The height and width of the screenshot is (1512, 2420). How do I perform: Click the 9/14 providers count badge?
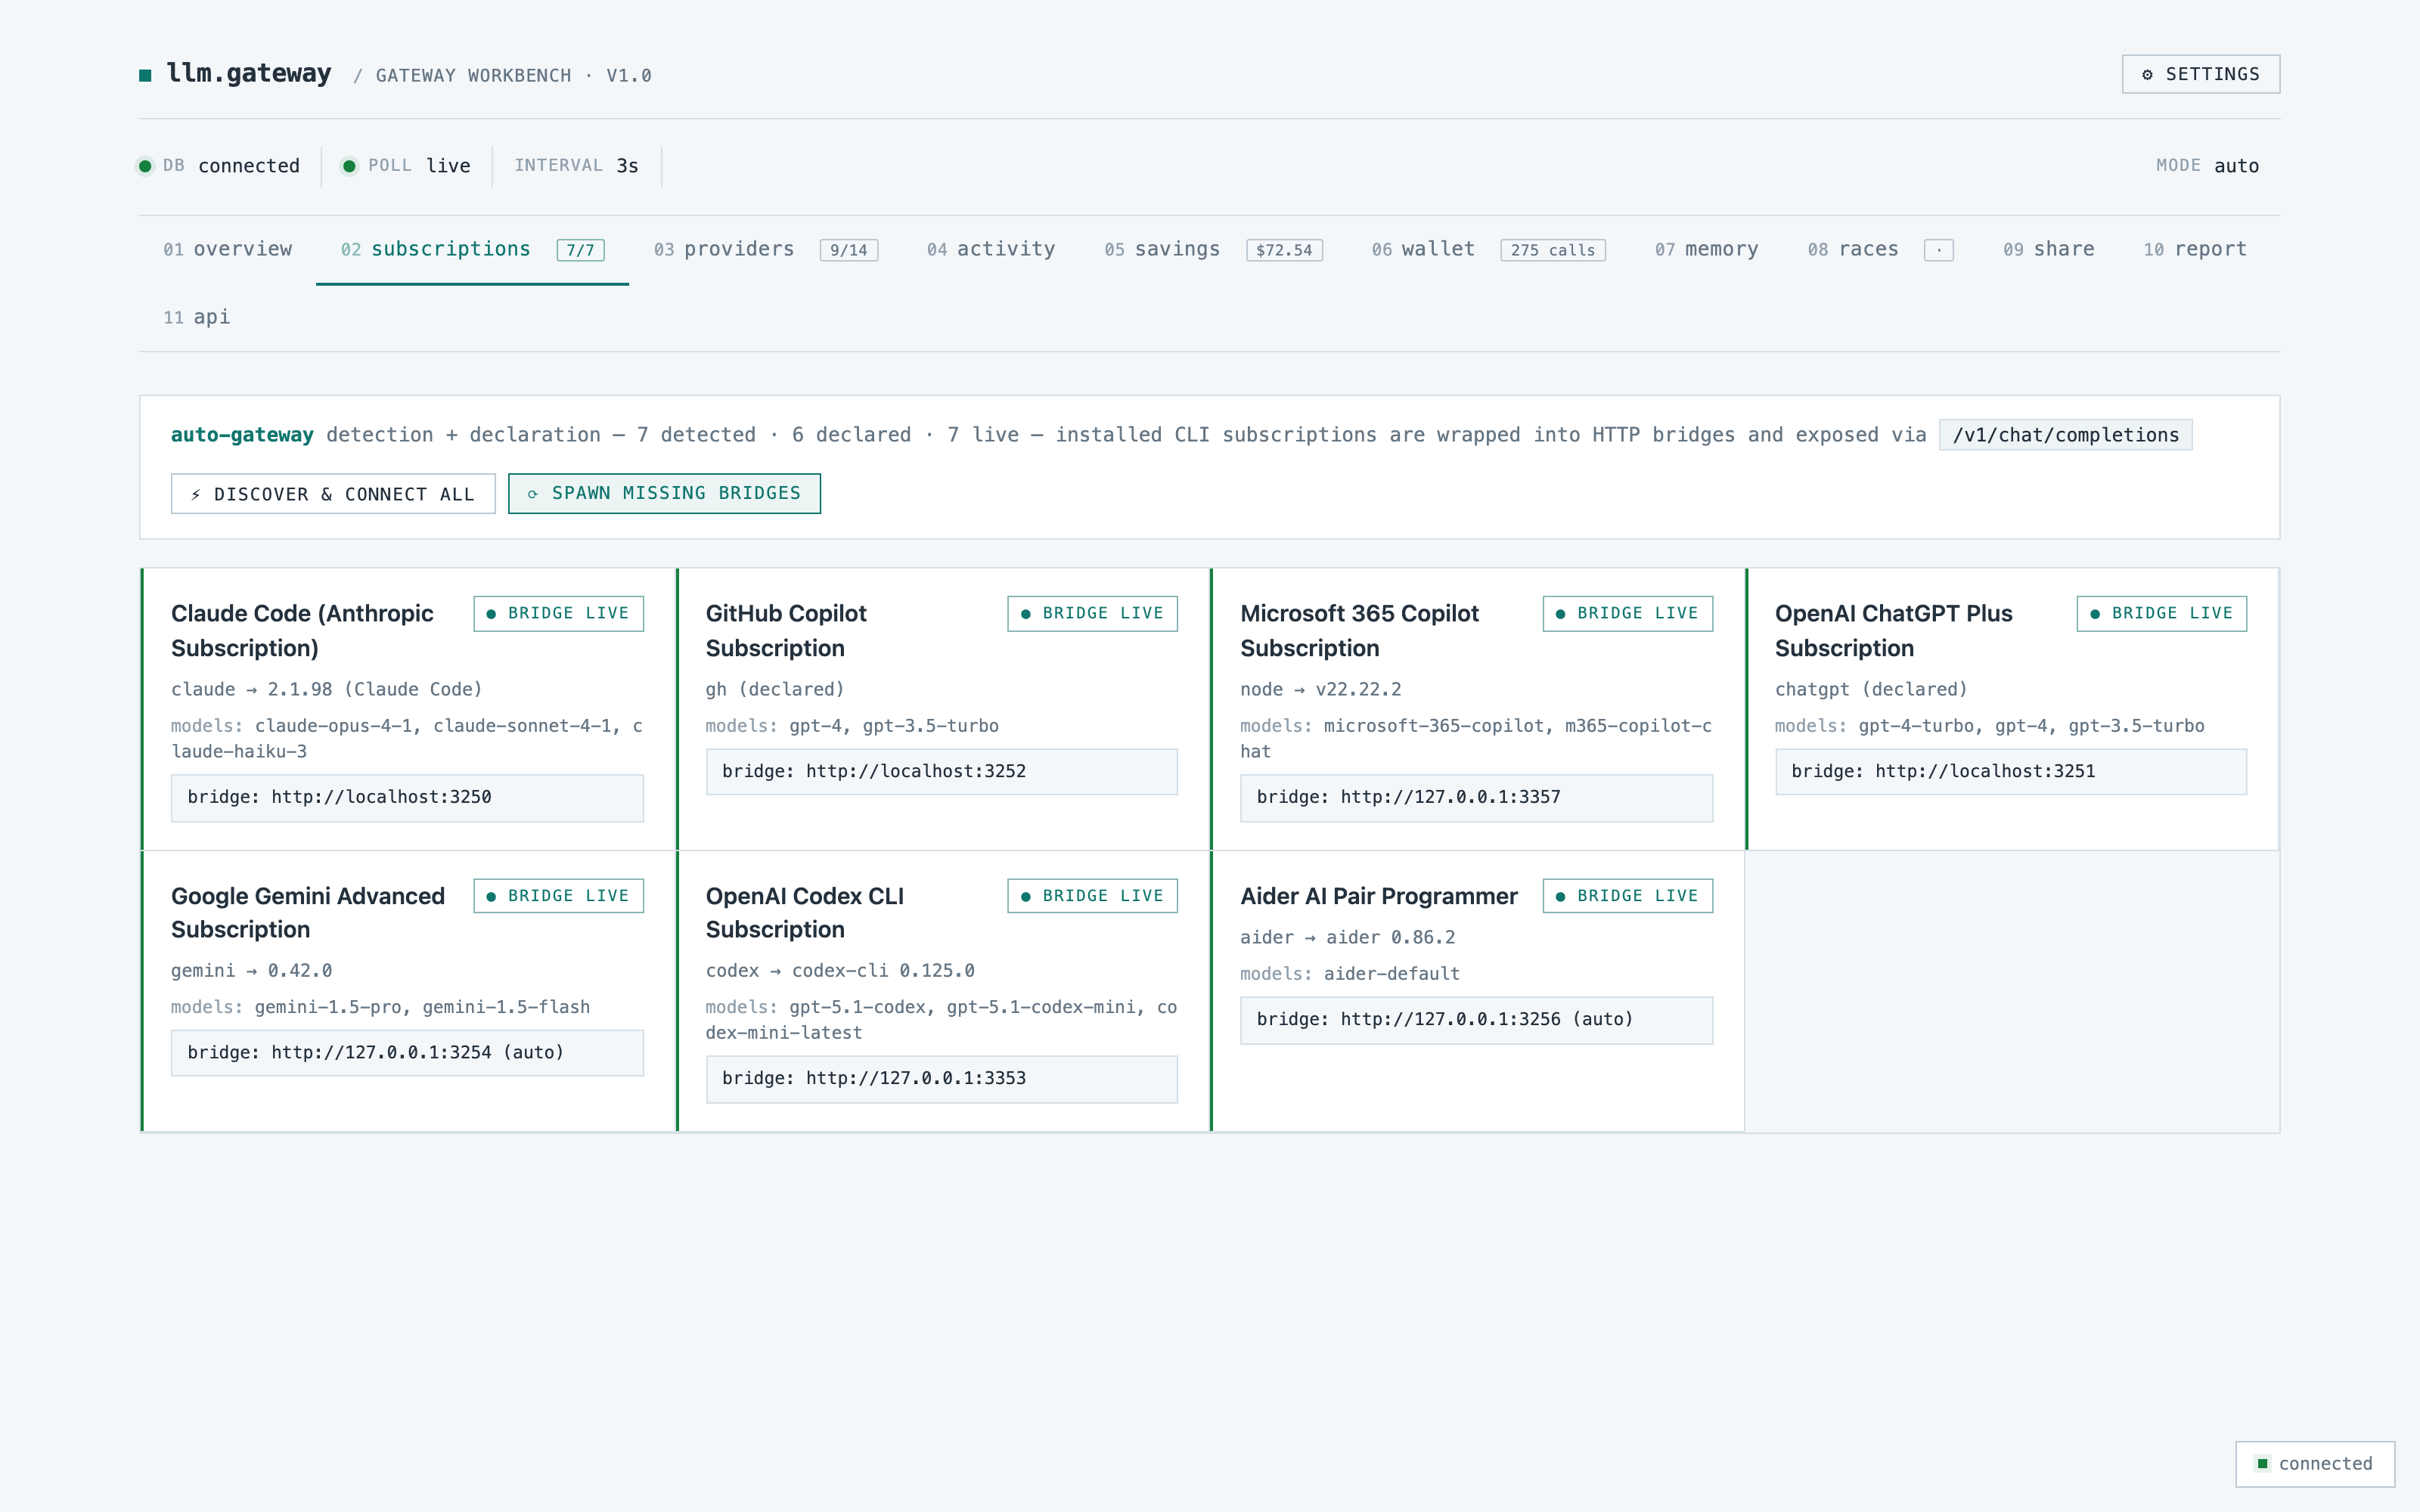[848, 250]
